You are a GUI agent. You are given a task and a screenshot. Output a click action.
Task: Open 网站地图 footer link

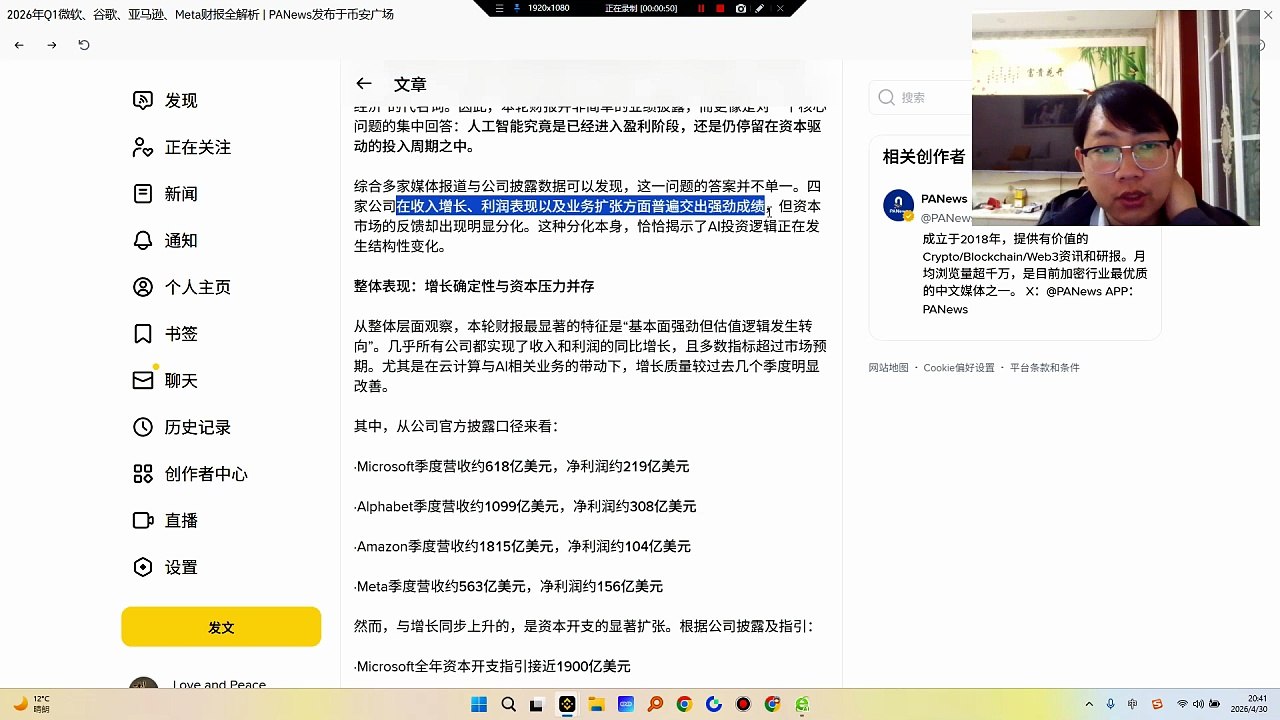click(888, 368)
